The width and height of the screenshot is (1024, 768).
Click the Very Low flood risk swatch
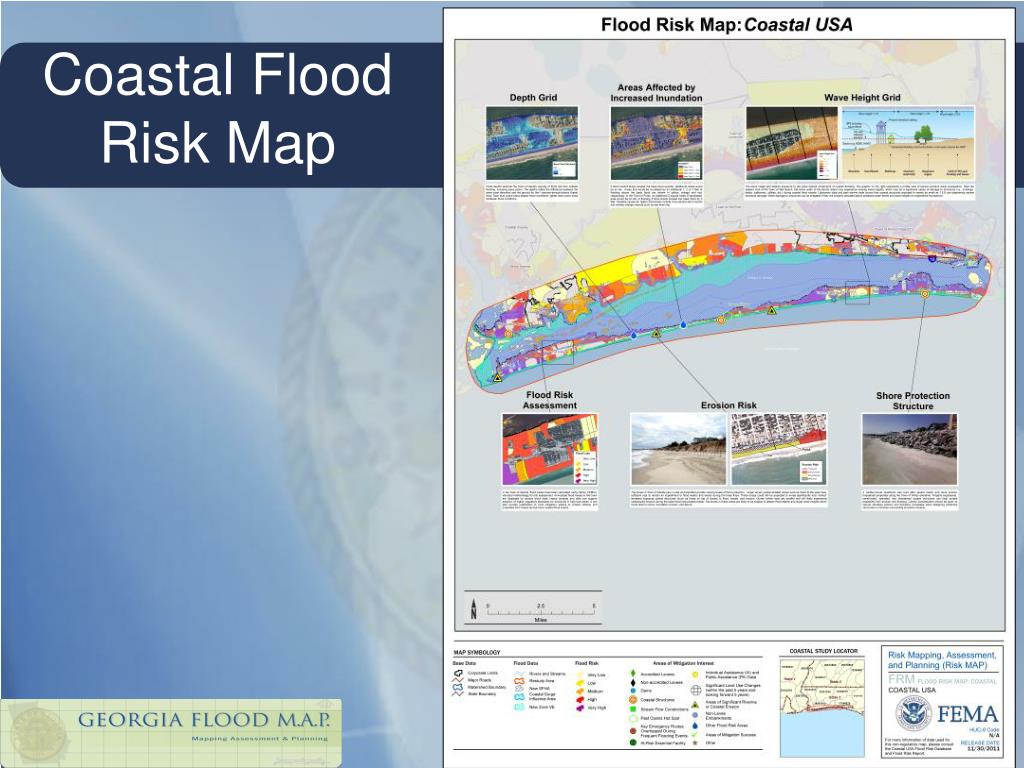(580, 675)
